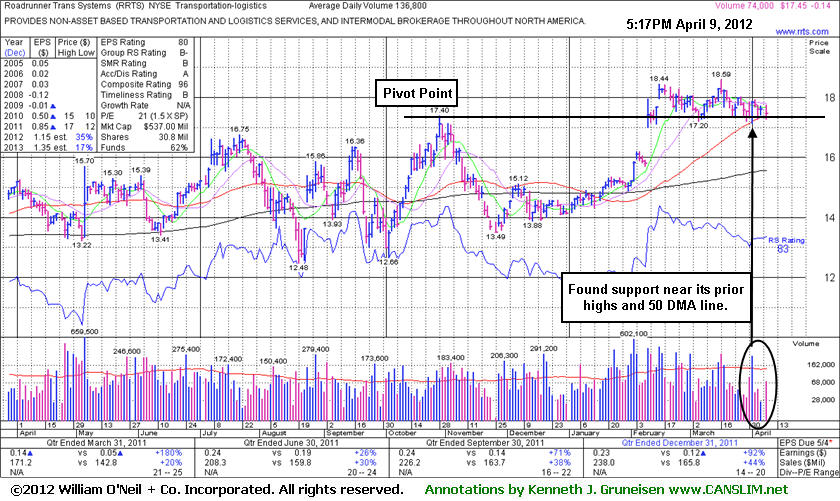Click the Mkt Cap $537.00 Mil row

tap(145, 126)
